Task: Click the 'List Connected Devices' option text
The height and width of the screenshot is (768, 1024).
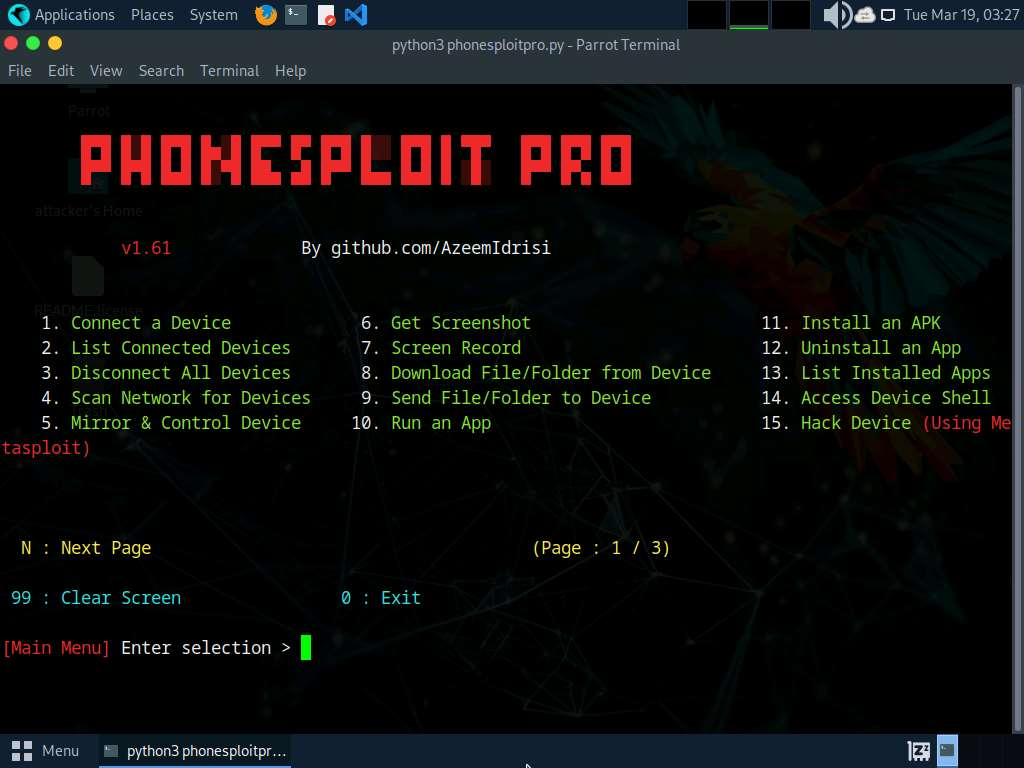Action: coord(180,348)
